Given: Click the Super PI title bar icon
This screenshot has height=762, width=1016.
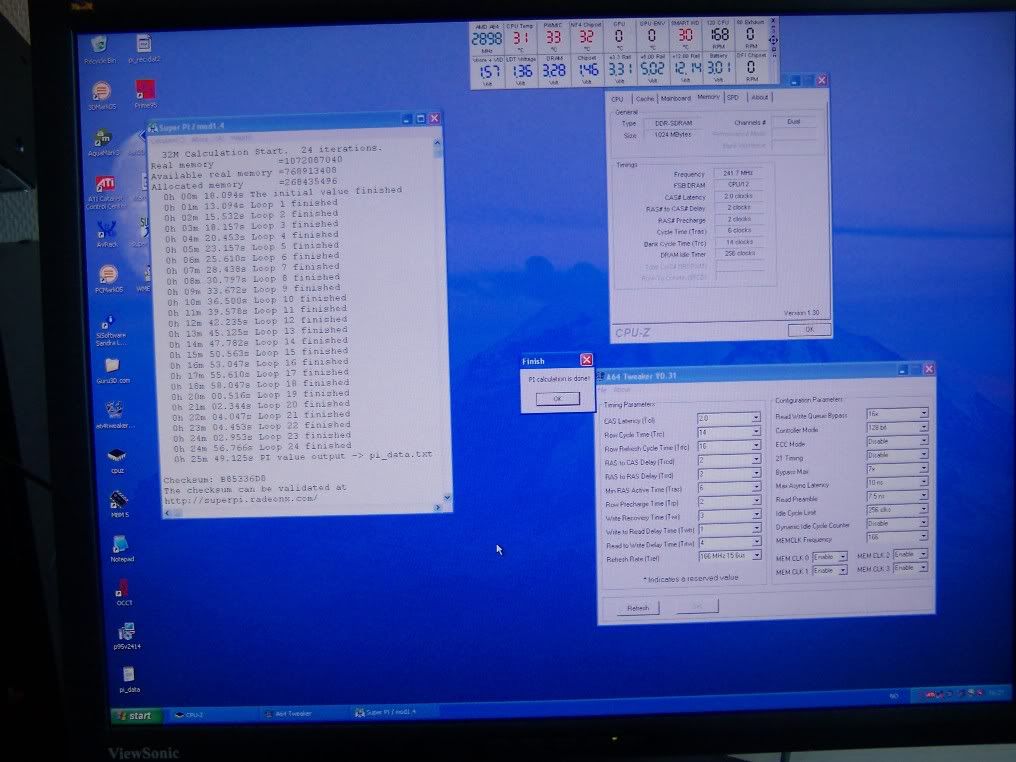Looking at the screenshot, I should coord(153,128).
